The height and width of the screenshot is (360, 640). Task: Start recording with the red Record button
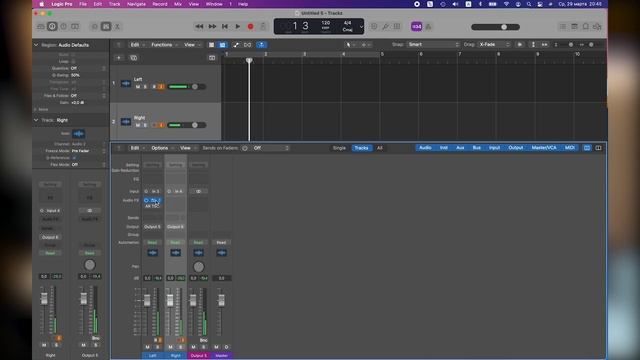(x=250, y=27)
